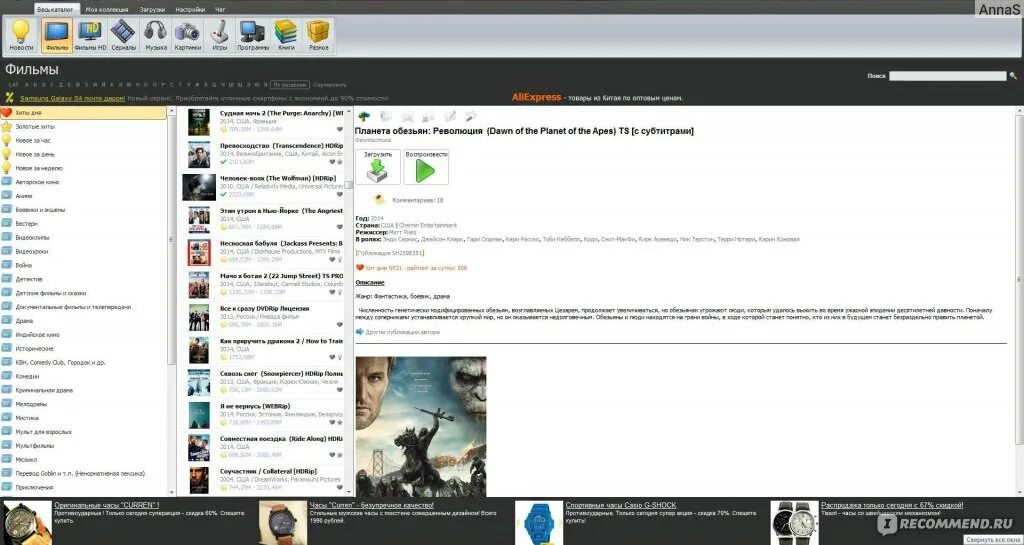Select Хиты дня in the sidebar
The image size is (1024, 545).
[x=84, y=113]
